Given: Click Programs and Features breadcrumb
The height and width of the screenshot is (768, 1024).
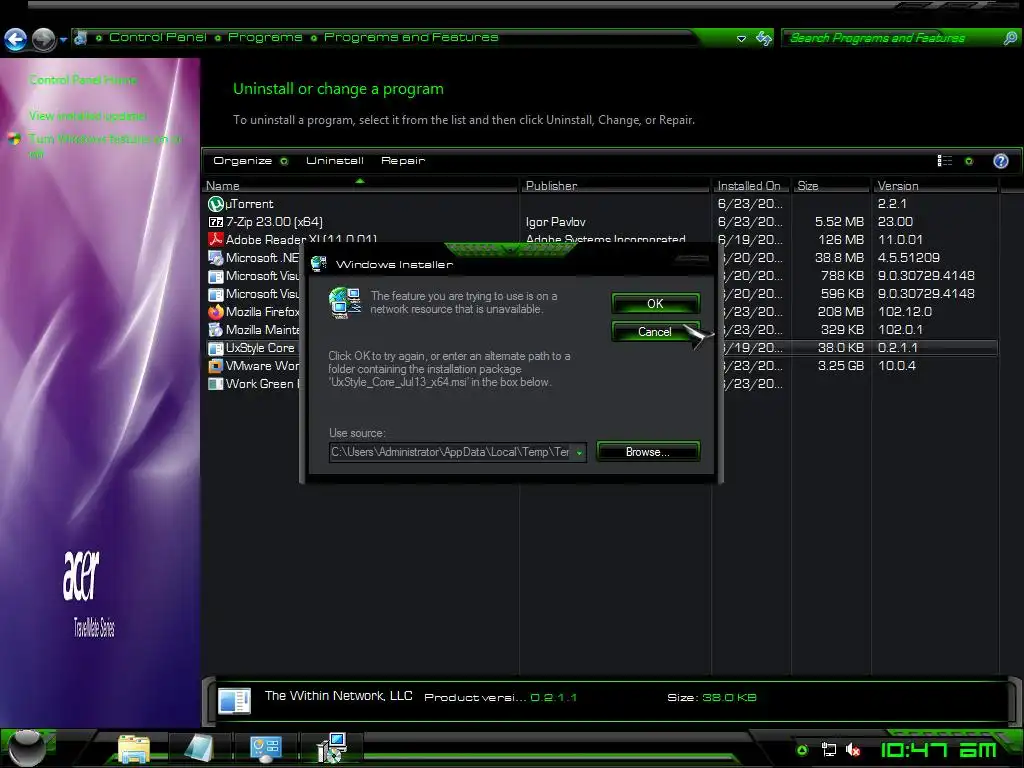Looking at the screenshot, I should (x=411, y=37).
